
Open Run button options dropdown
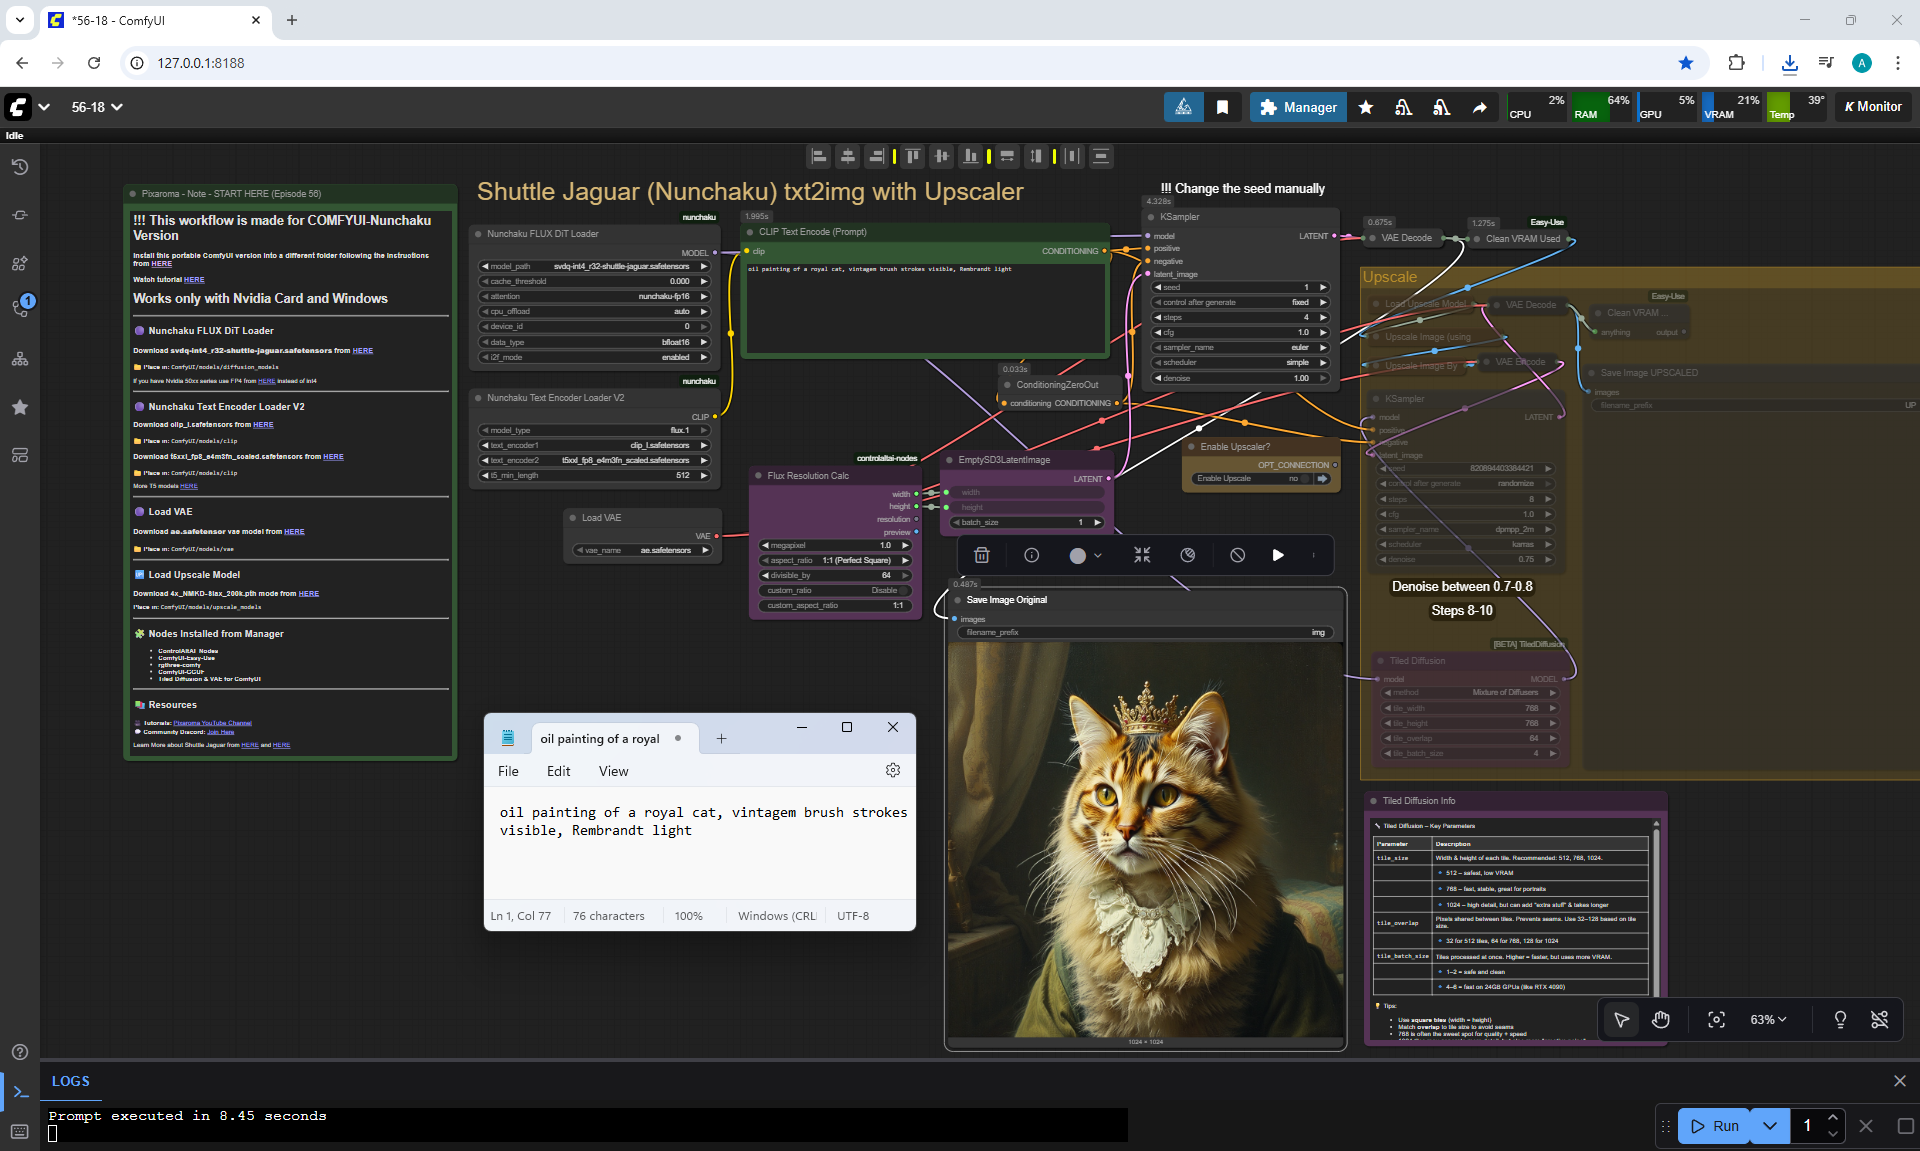point(1769,1125)
